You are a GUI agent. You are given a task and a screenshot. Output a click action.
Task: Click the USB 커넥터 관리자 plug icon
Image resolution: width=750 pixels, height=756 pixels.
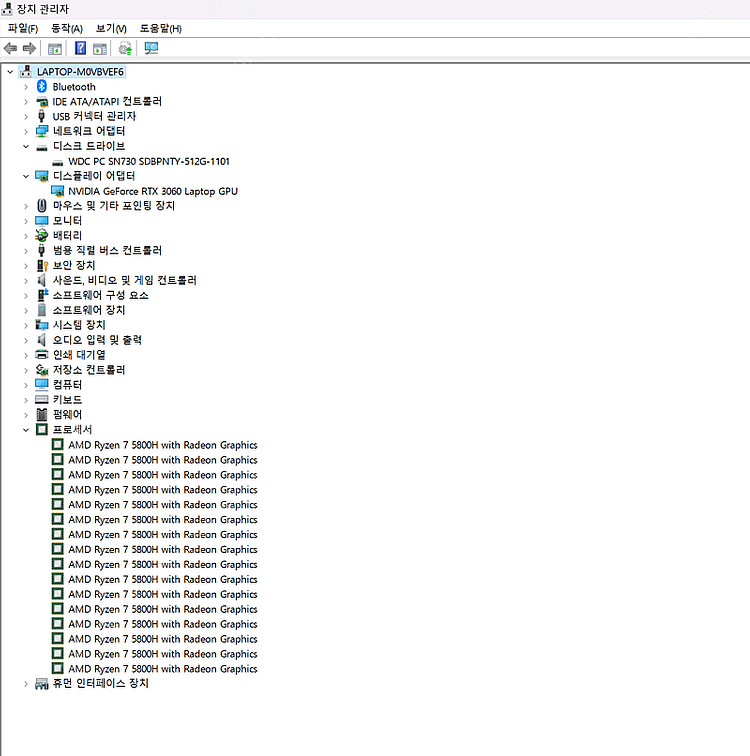pyautogui.click(x=42, y=116)
